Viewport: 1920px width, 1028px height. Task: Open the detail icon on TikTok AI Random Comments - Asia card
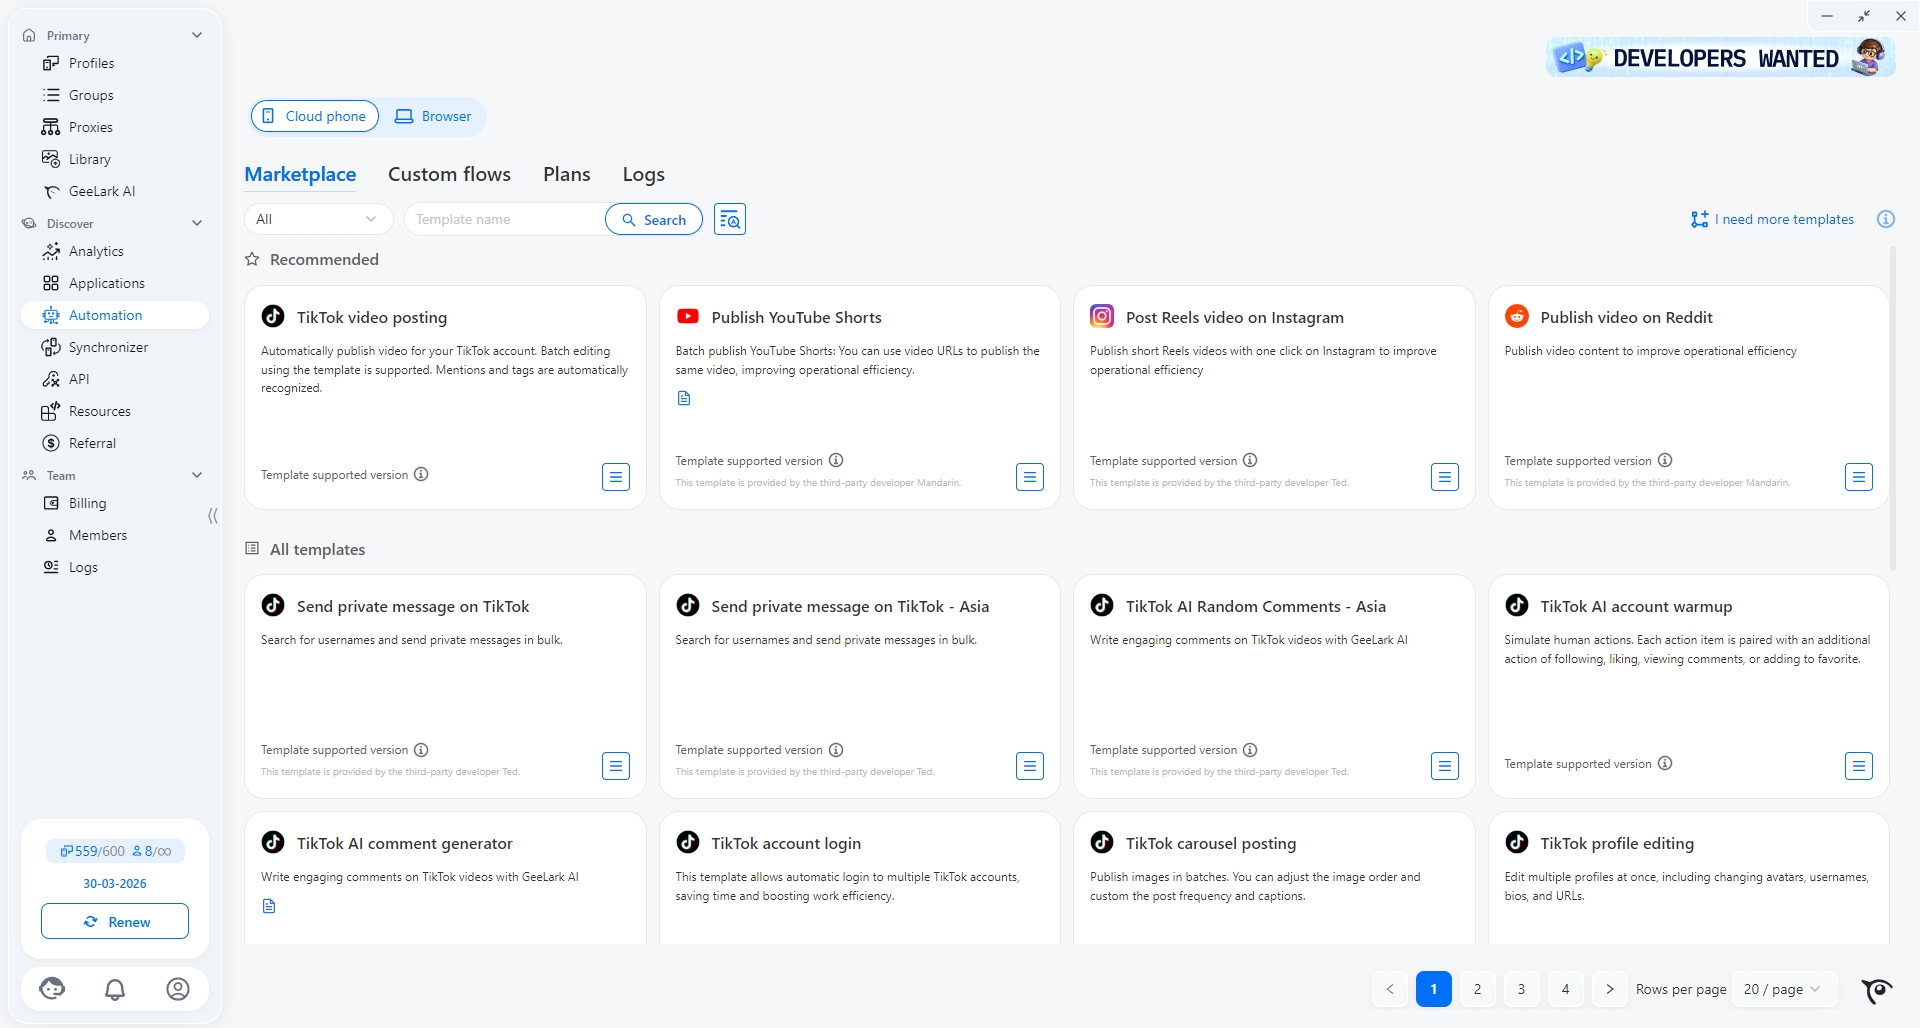pos(1445,766)
